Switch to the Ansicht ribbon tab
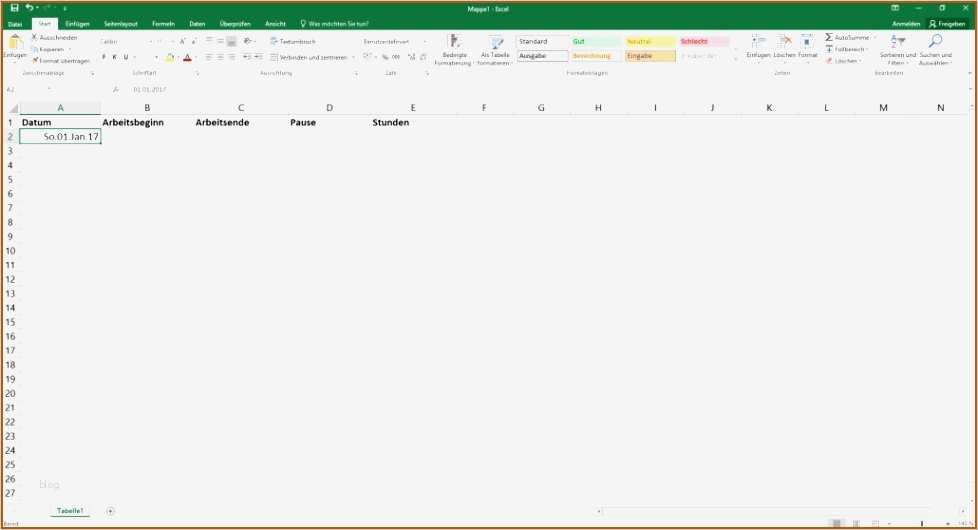Viewport: 978px width, 530px height. pos(275,24)
